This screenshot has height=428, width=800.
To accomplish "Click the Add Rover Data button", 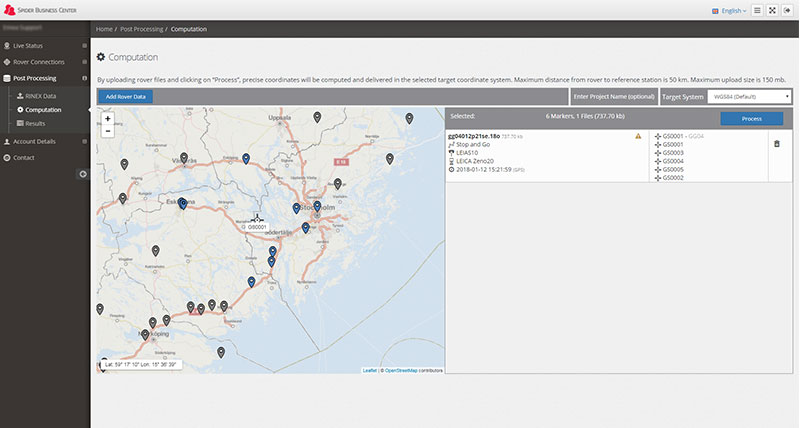I will pos(126,96).
